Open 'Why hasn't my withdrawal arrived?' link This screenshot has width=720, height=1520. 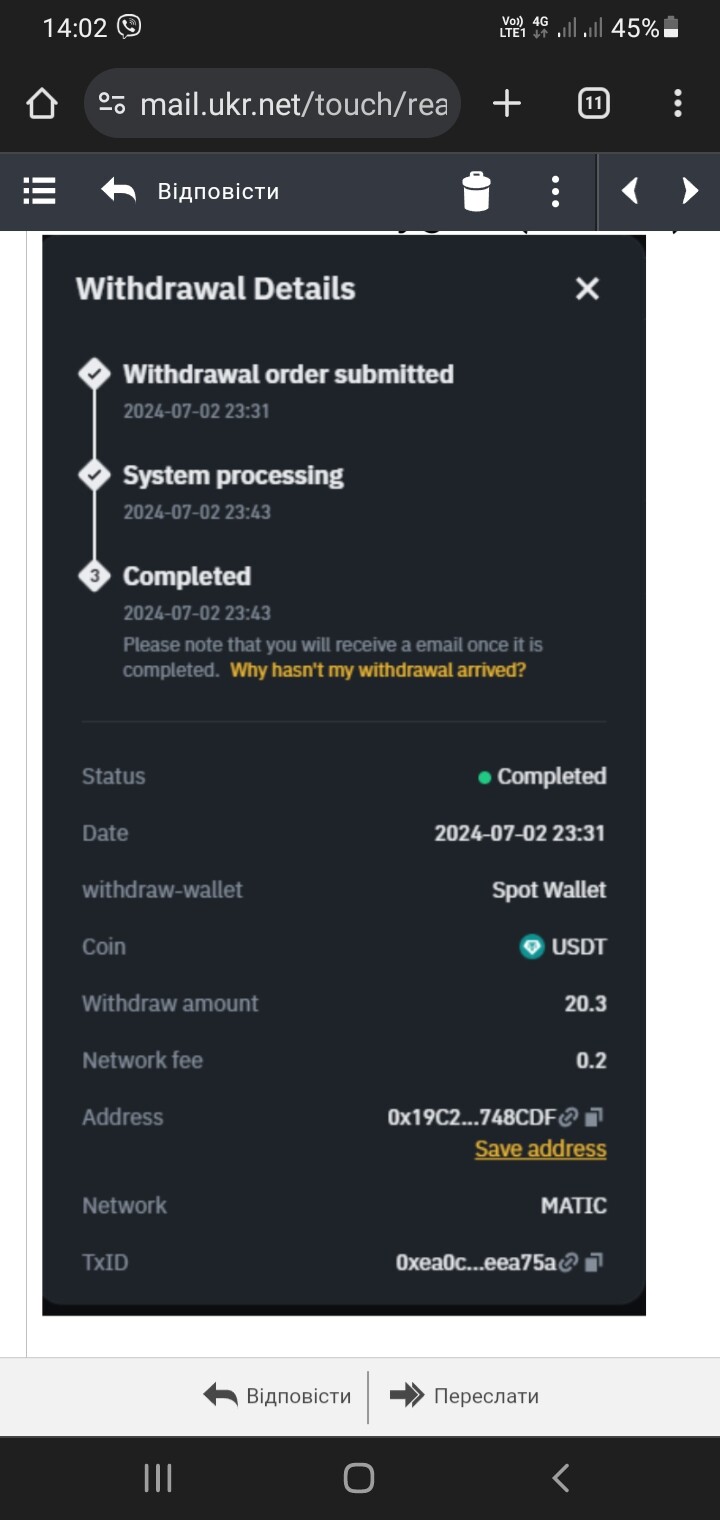click(x=378, y=670)
